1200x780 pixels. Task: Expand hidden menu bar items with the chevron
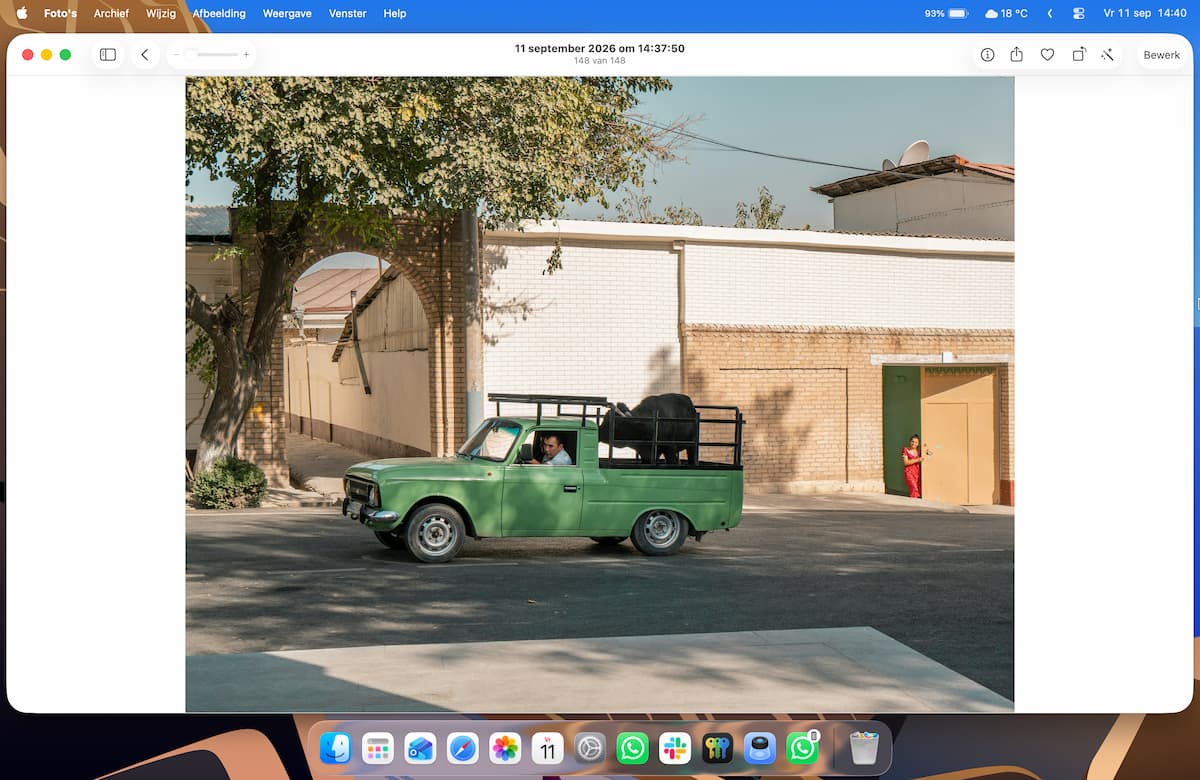[1049, 13]
